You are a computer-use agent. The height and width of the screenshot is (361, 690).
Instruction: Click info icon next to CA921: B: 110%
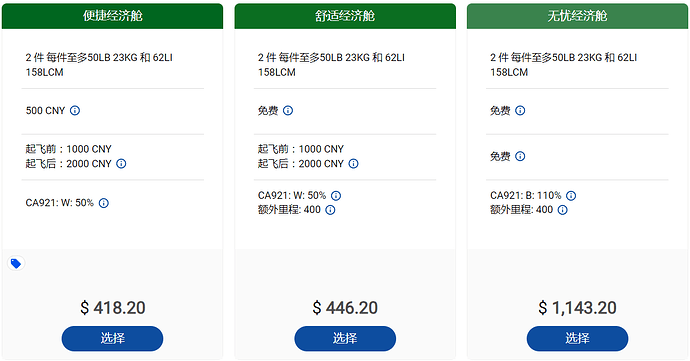571,195
